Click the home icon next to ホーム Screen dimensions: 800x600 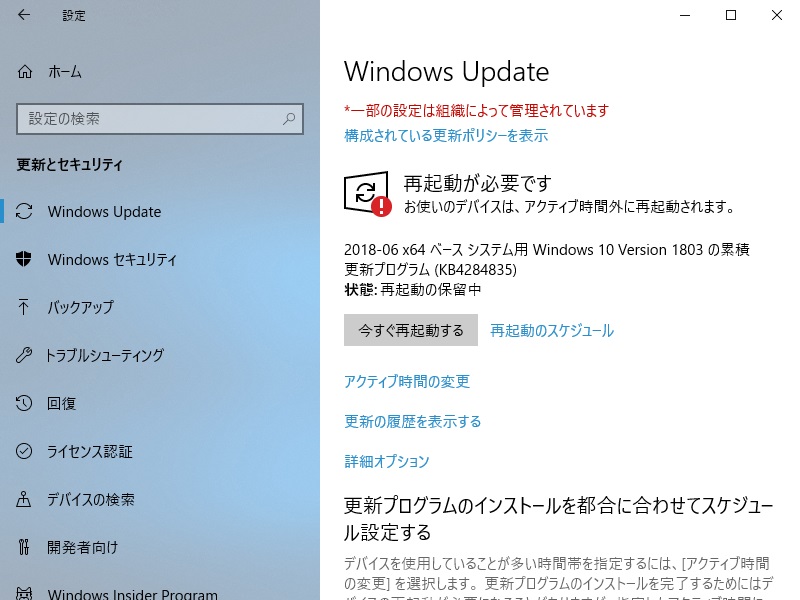pos(24,71)
